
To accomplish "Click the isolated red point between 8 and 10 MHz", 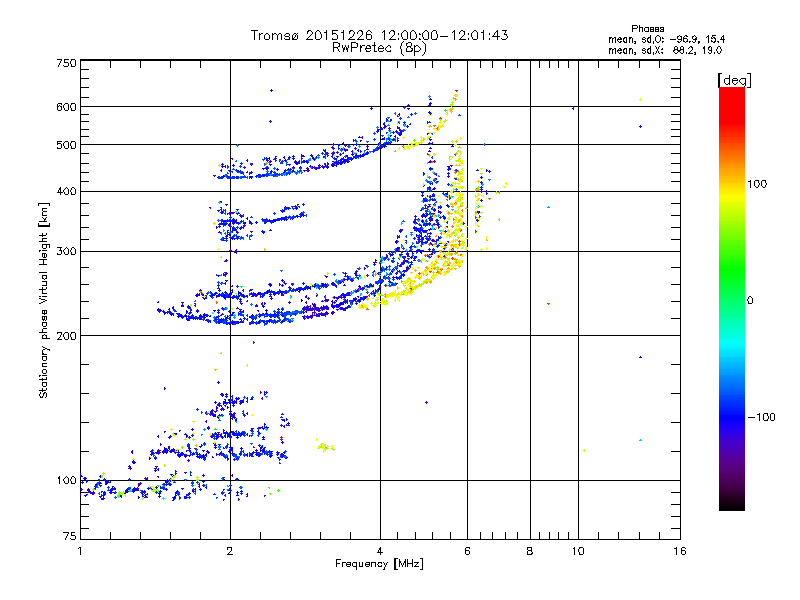I will click(x=548, y=304).
